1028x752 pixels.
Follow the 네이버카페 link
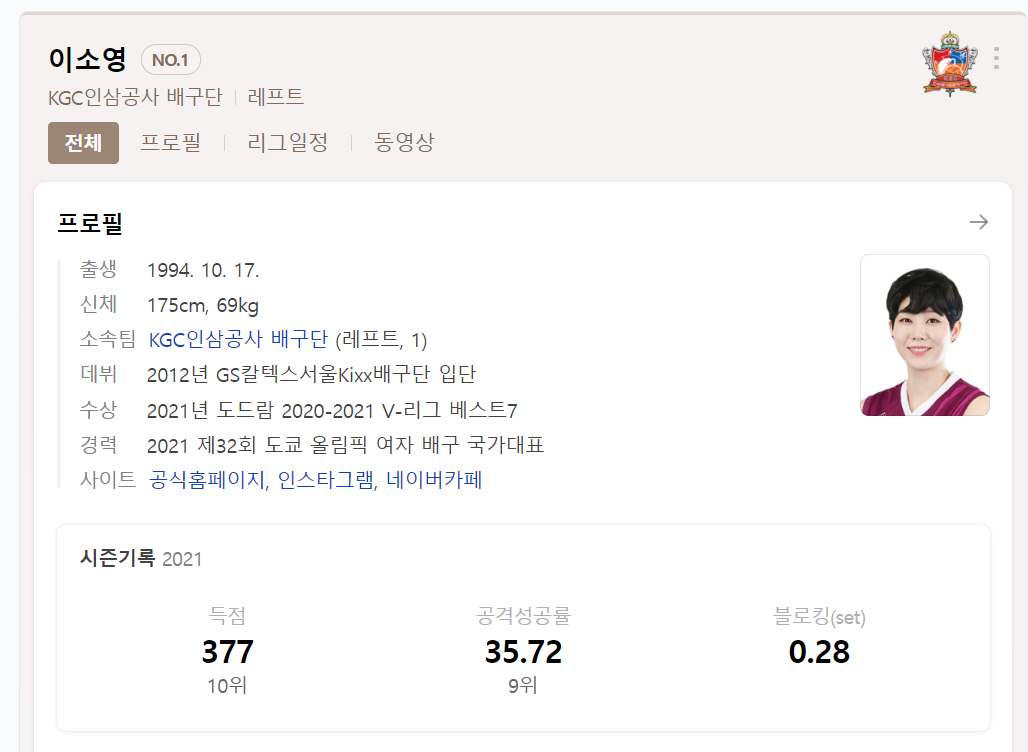[434, 480]
